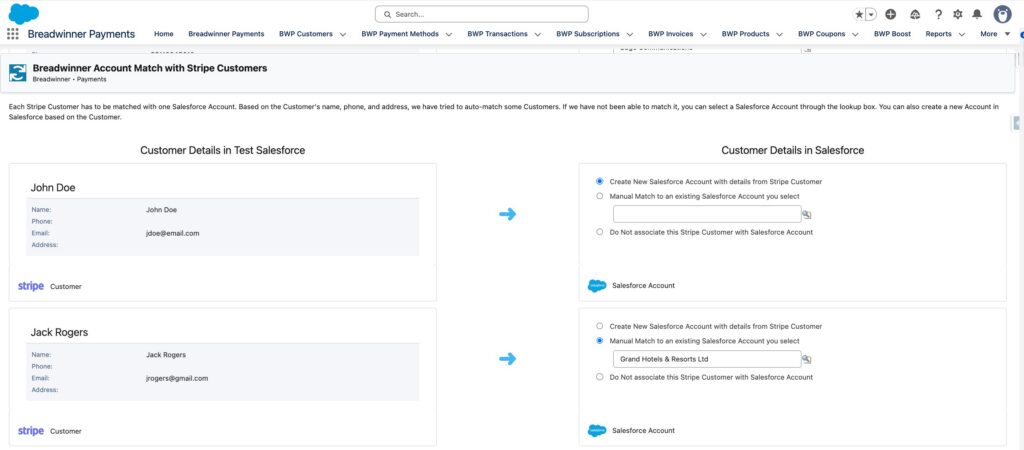Viewport: 1024px width, 450px height.
Task: Click the Grand Hotels & Resorts Ltd lookup field
Action: [x=707, y=359]
